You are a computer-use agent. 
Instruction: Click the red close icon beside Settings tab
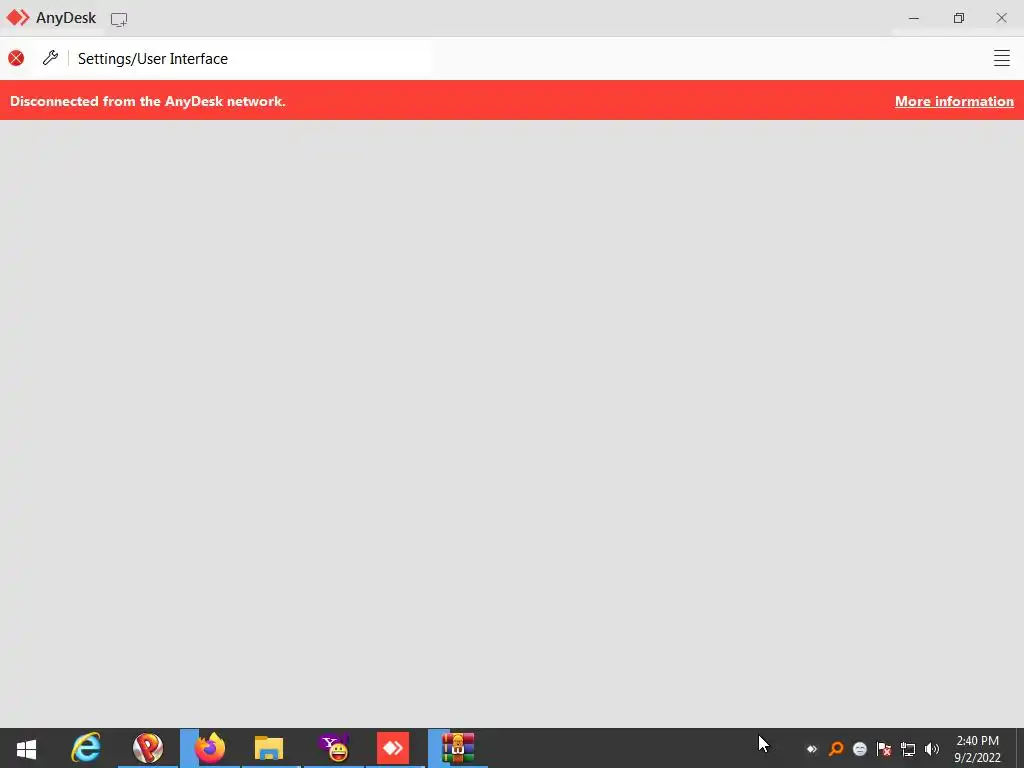(x=16, y=58)
